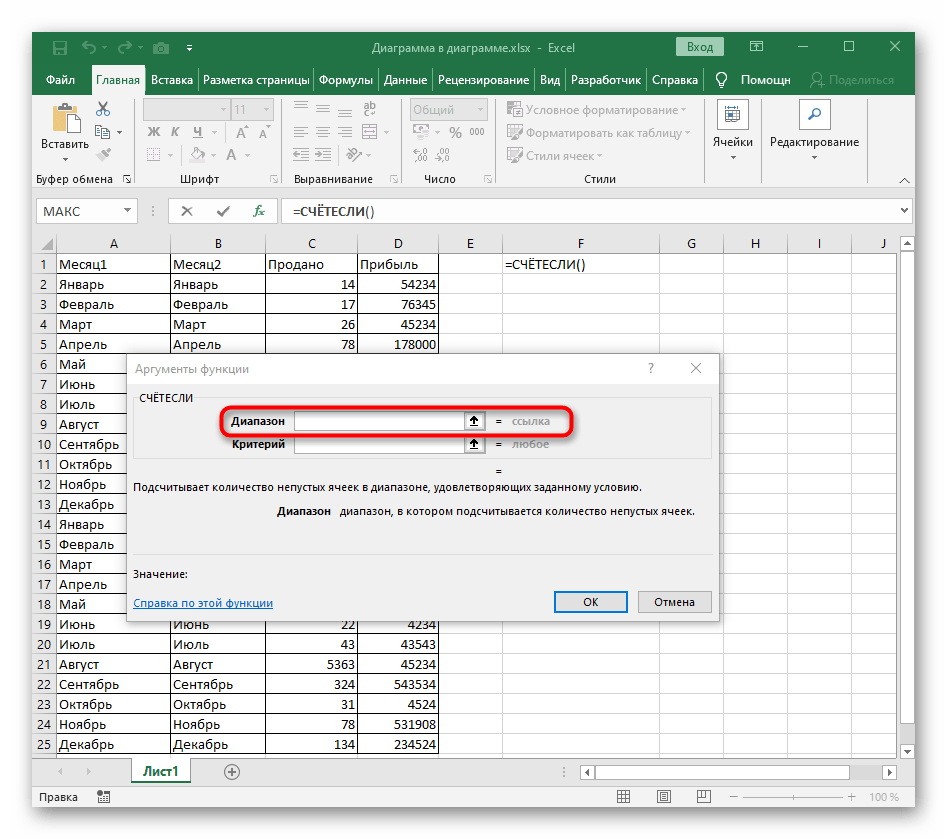
Task: Confirm formula with the checkmark icon
Action: click(222, 211)
